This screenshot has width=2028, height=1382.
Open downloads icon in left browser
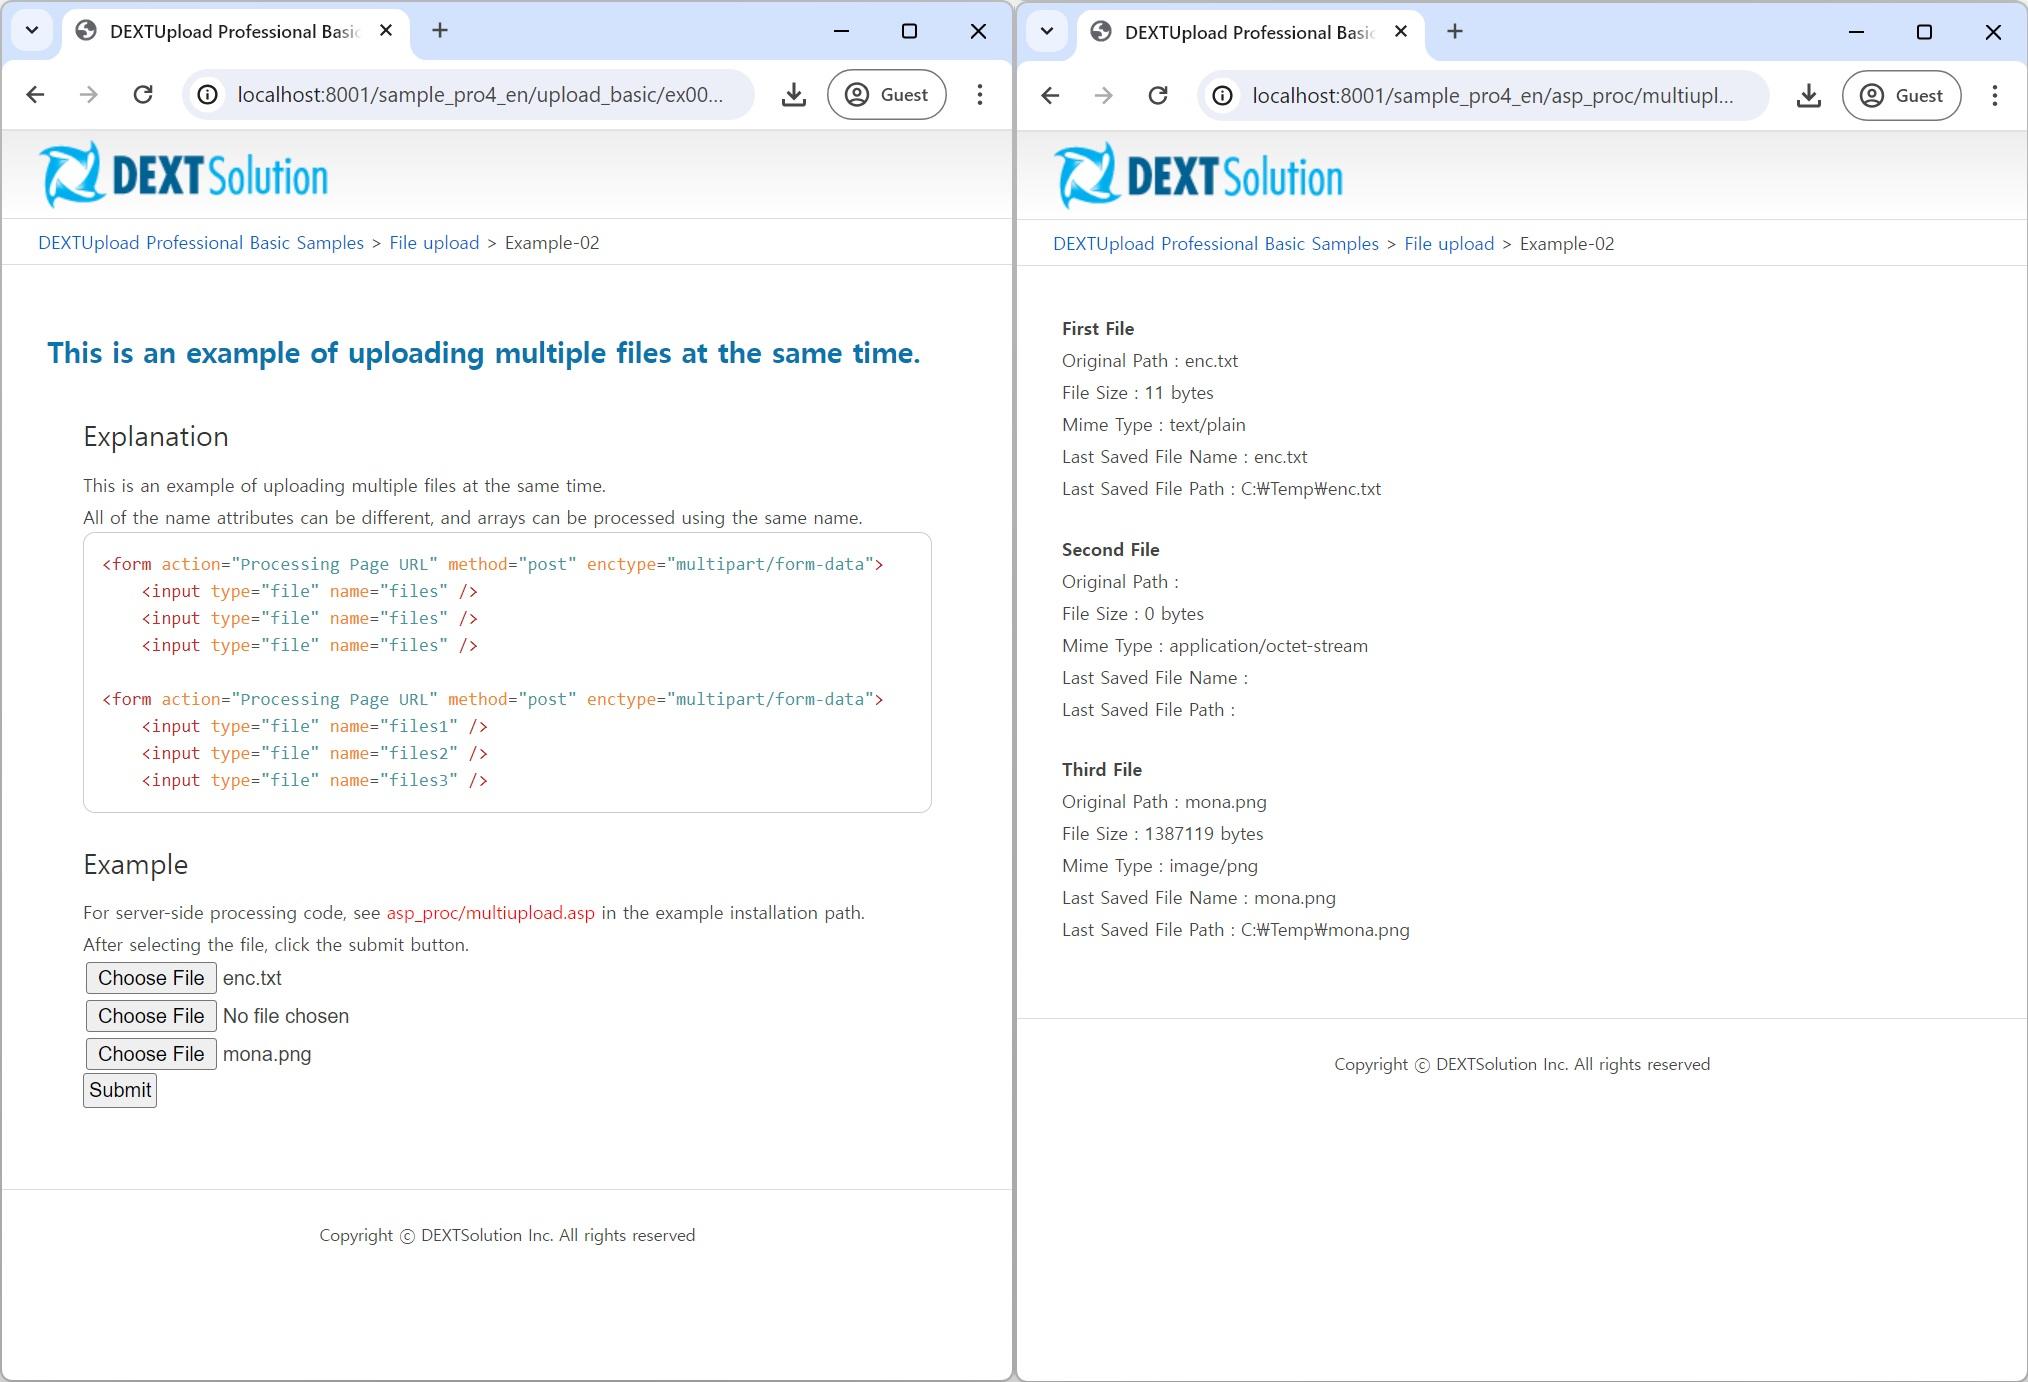[x=794, y=95]
